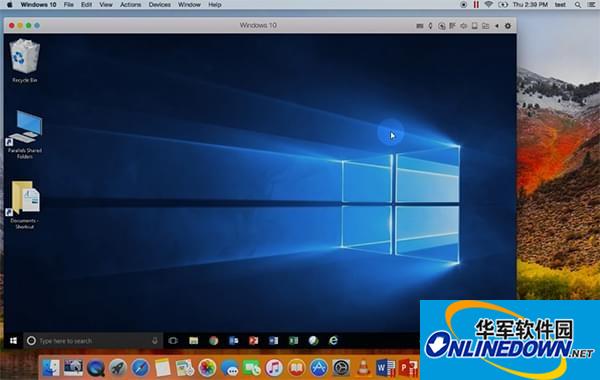Open App Store from the Dock

click(x=319, y=368)
